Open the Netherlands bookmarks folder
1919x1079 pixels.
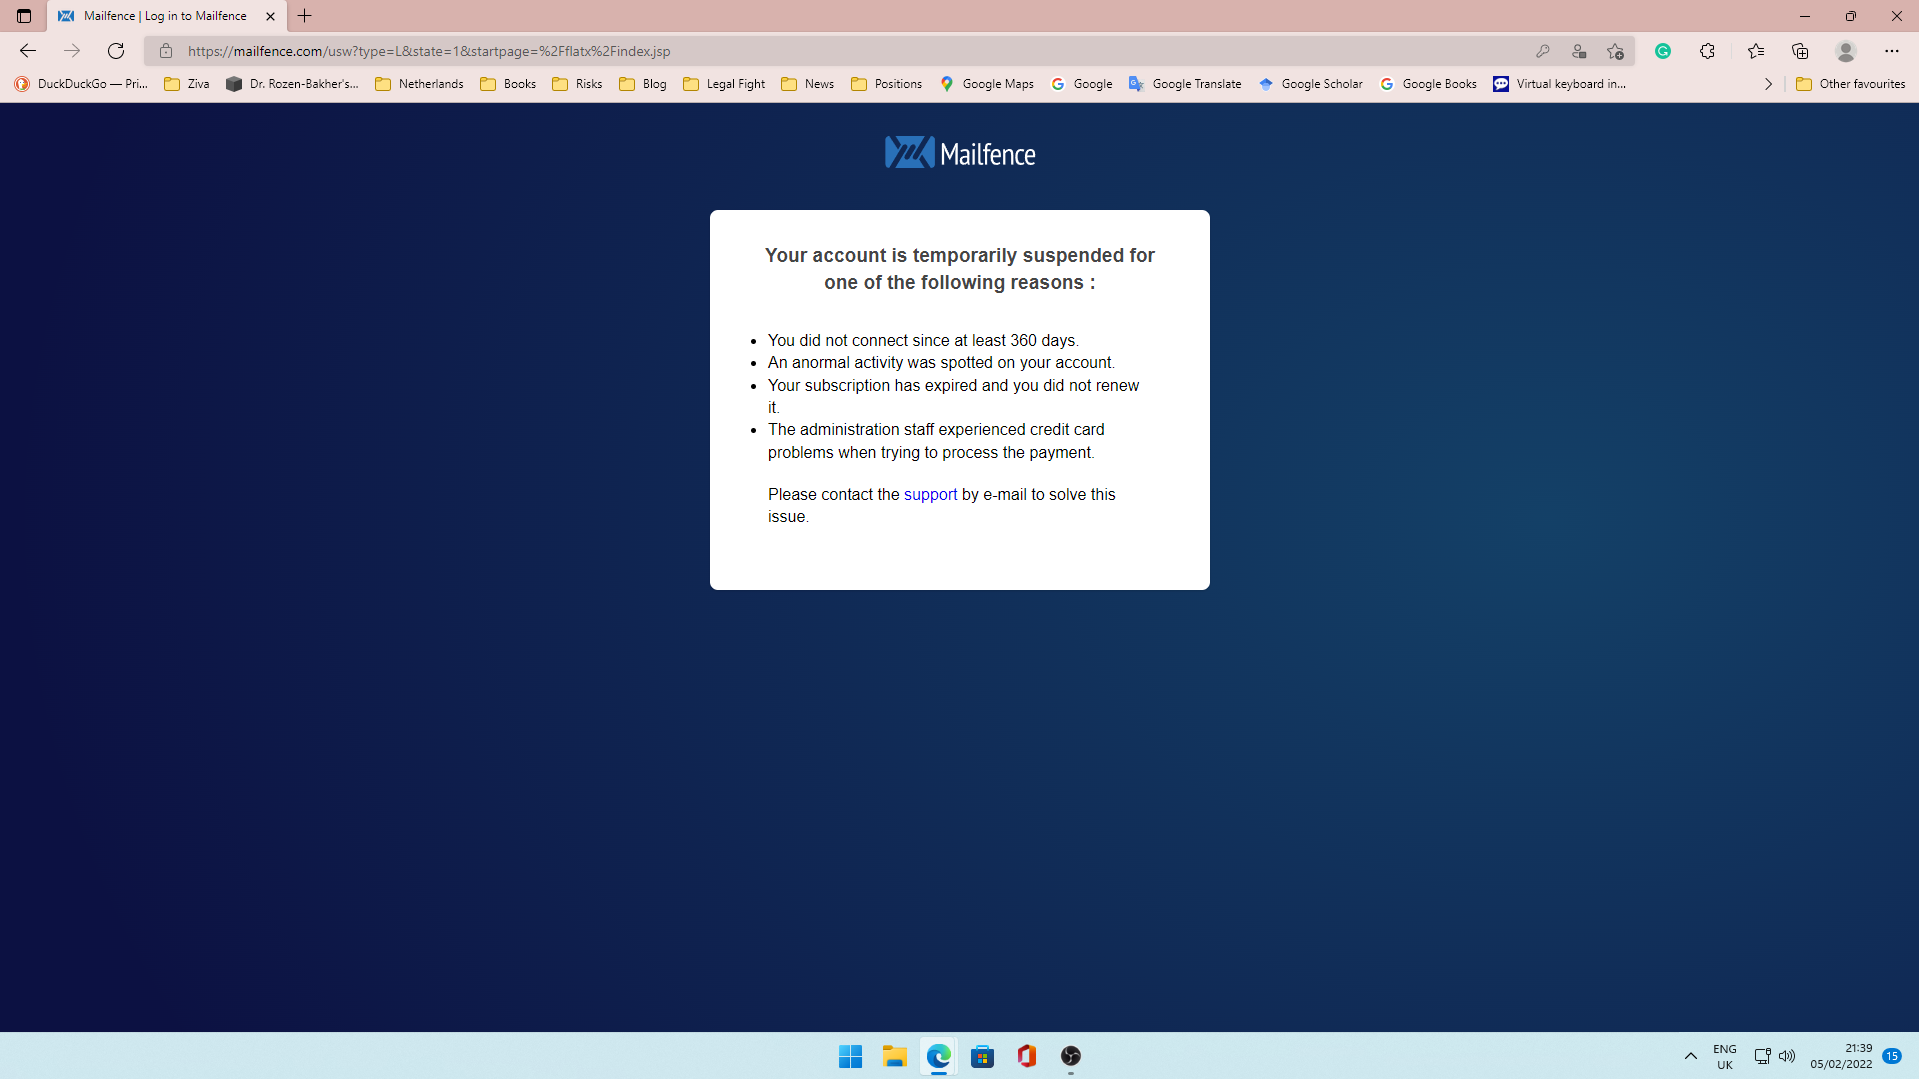click(419, 84)
